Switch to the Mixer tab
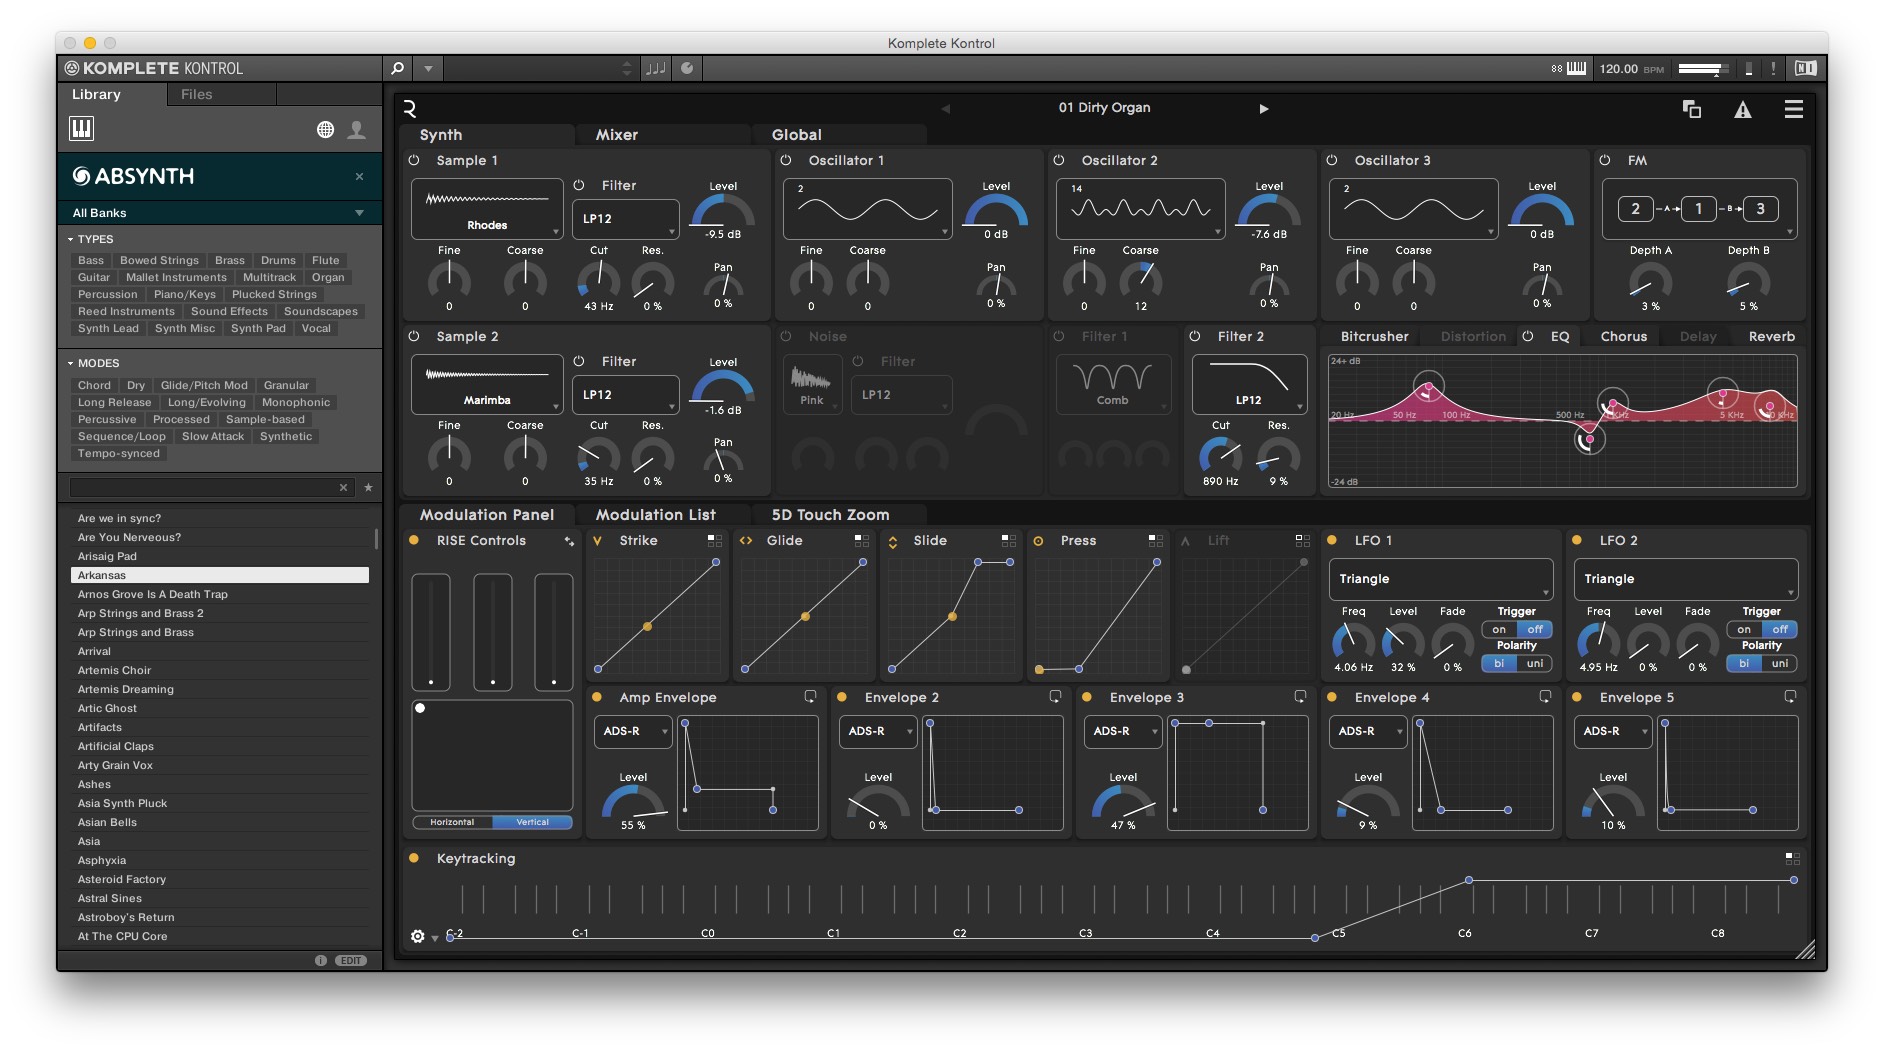The width and height of the screenshot is (1884, 1052). coord(618,134)
